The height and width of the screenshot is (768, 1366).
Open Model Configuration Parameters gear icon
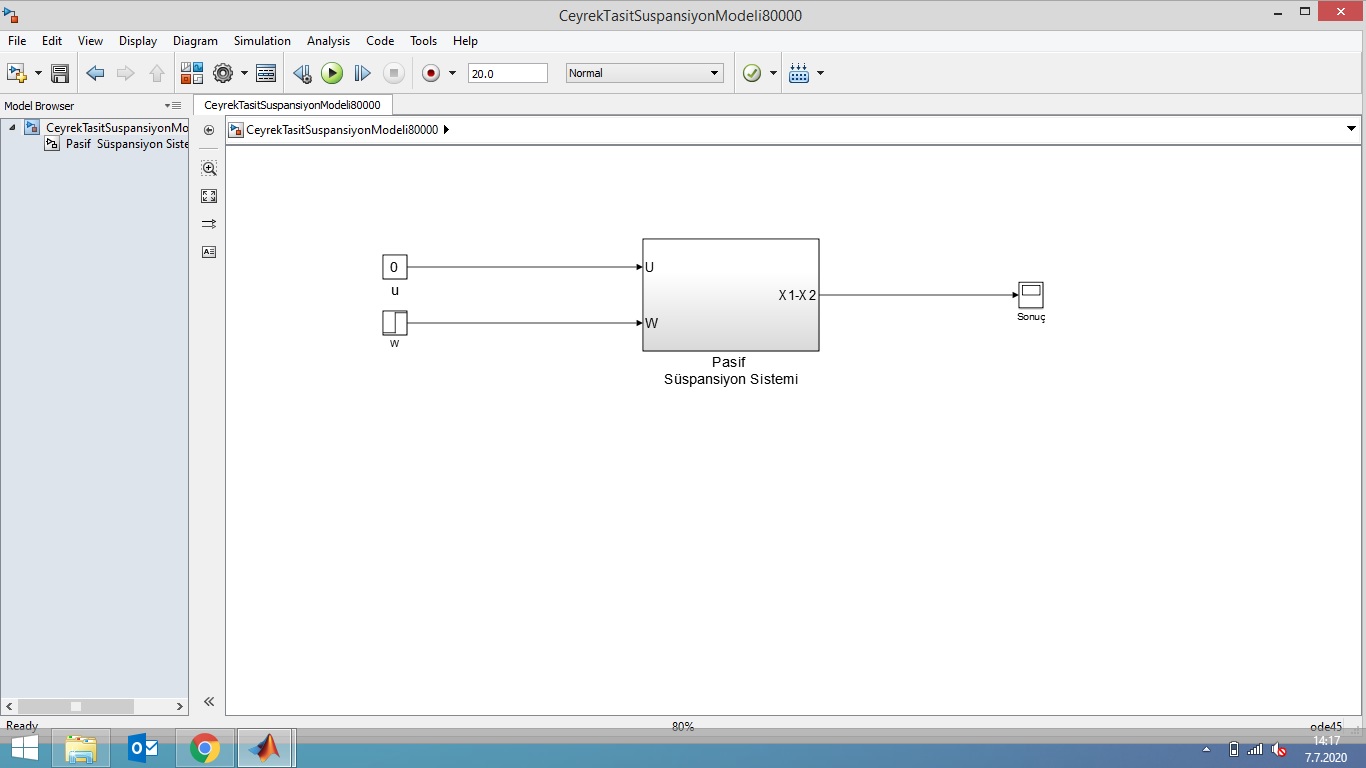(x=223, y=73)
